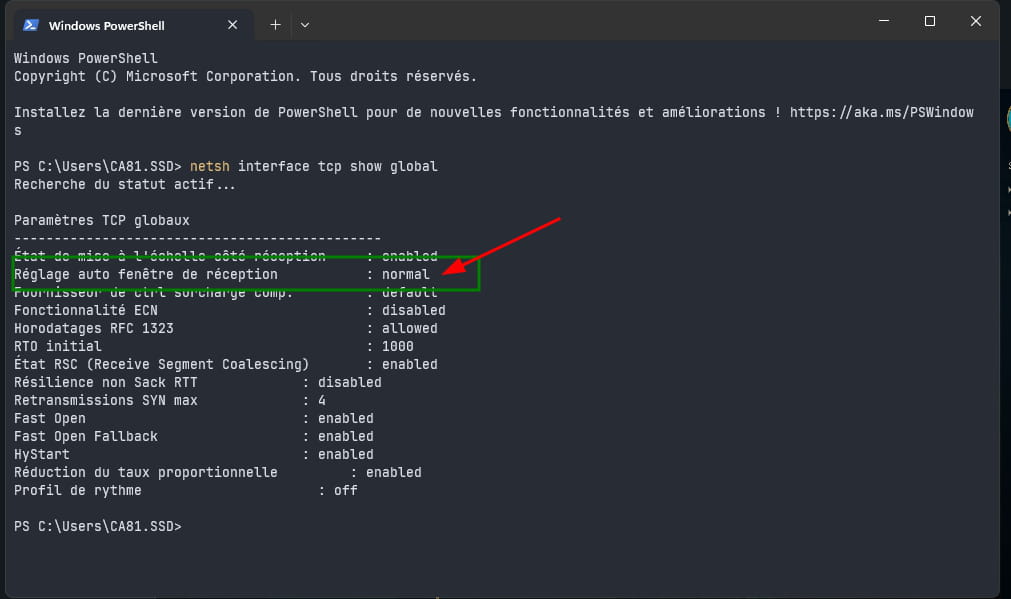Image resolution: width=1011 pixels, height=599 pixels.
Task: Click 'Réglage auto fenêtre de réception' label
Action: (x=146, y=275)
